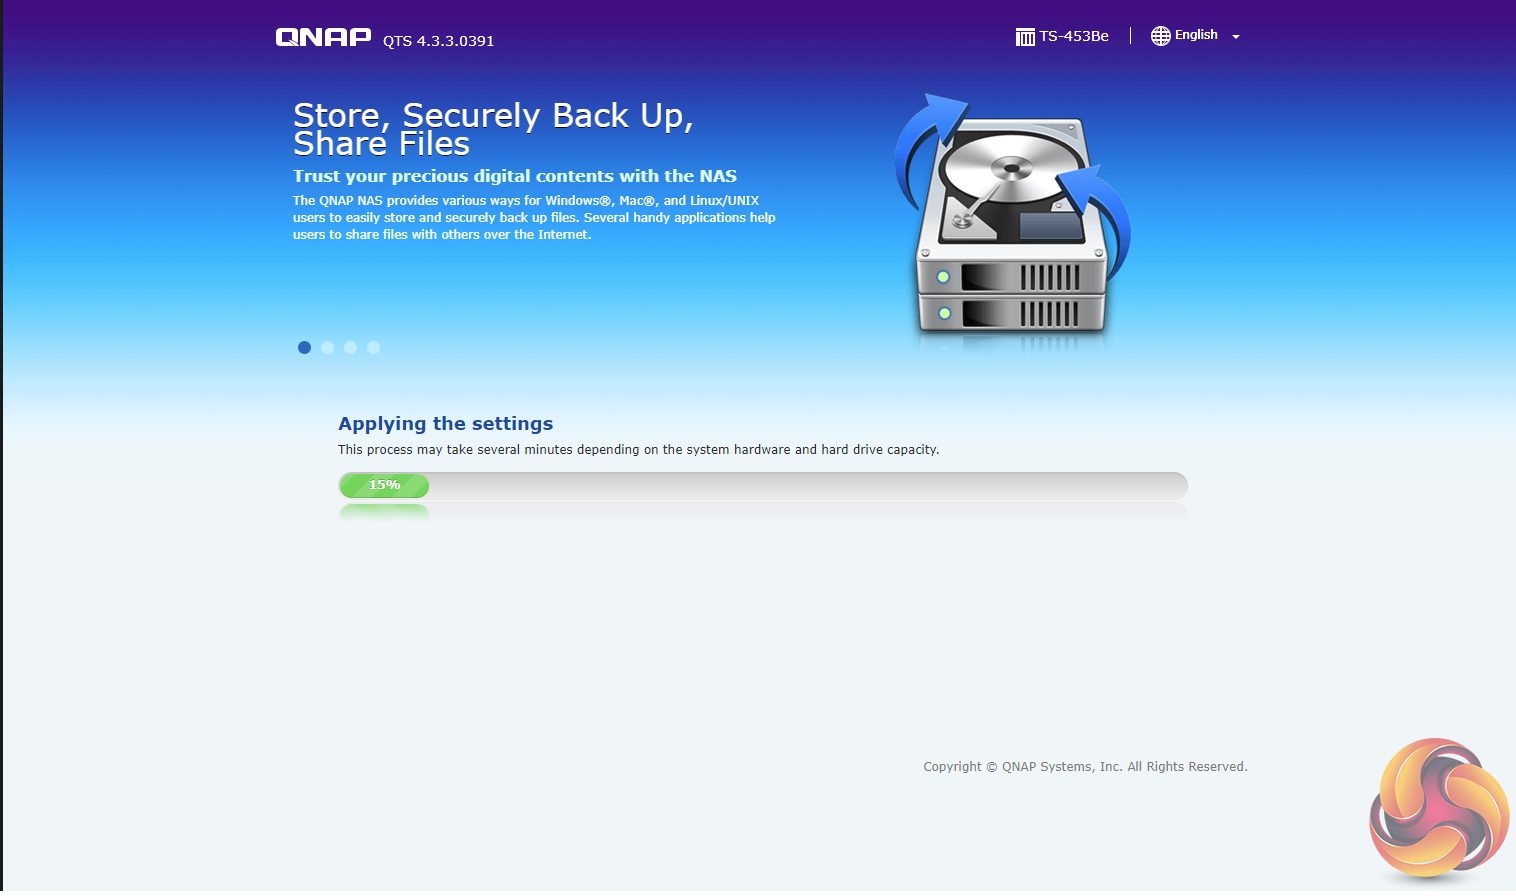Show the third slide via its dot
This screenshot has height=896, width=1516.
click(350, 347)
